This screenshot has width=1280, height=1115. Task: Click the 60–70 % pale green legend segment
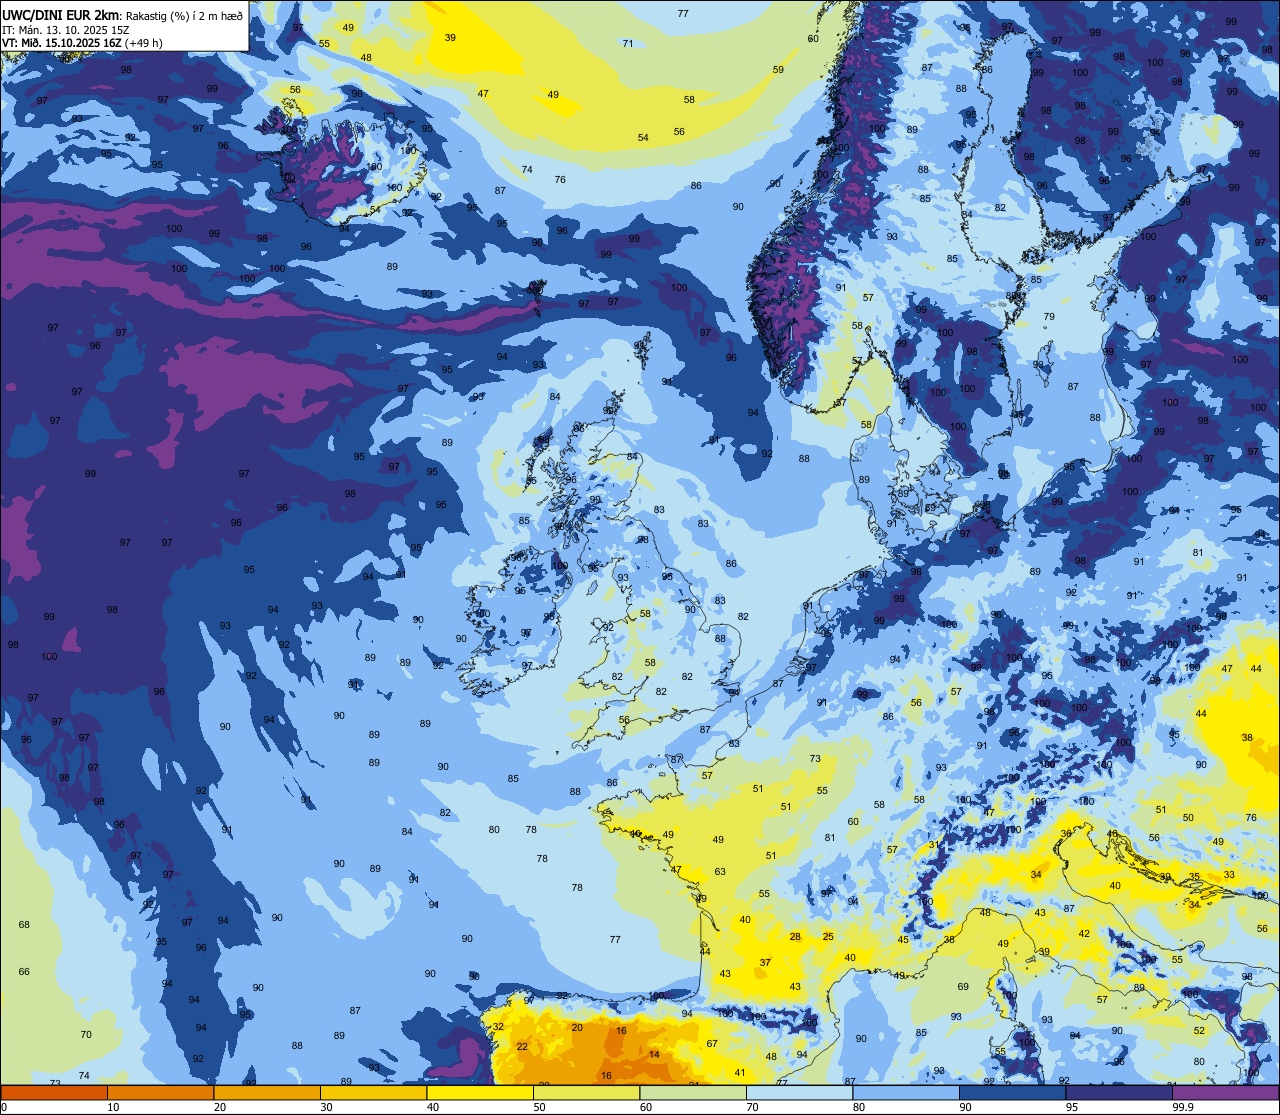tap(693, 1092)
